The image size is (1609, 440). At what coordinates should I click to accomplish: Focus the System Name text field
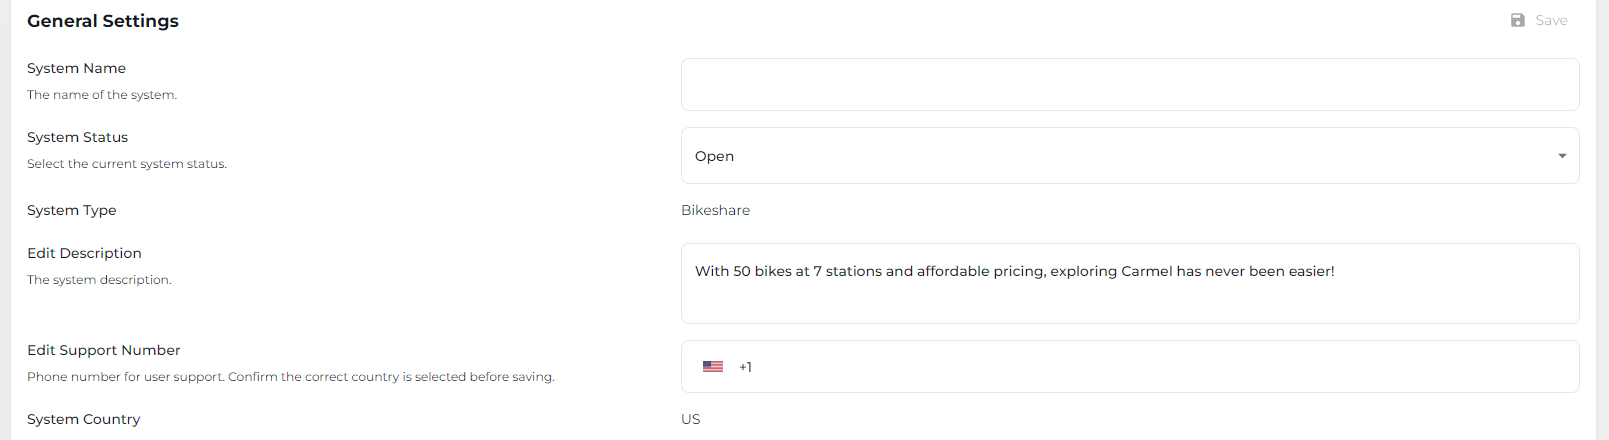(x=1130, y=85)
